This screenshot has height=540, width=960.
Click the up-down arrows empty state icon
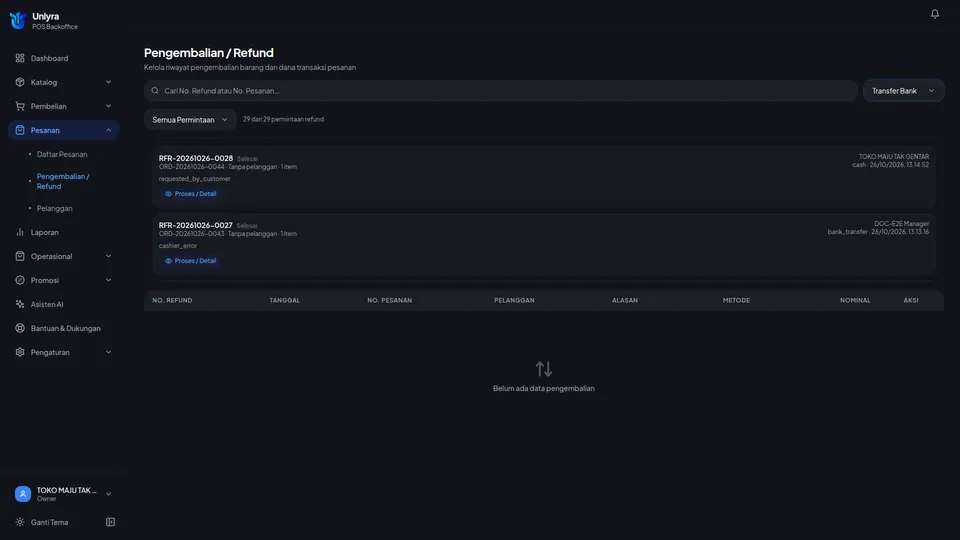tap(544, 369)
